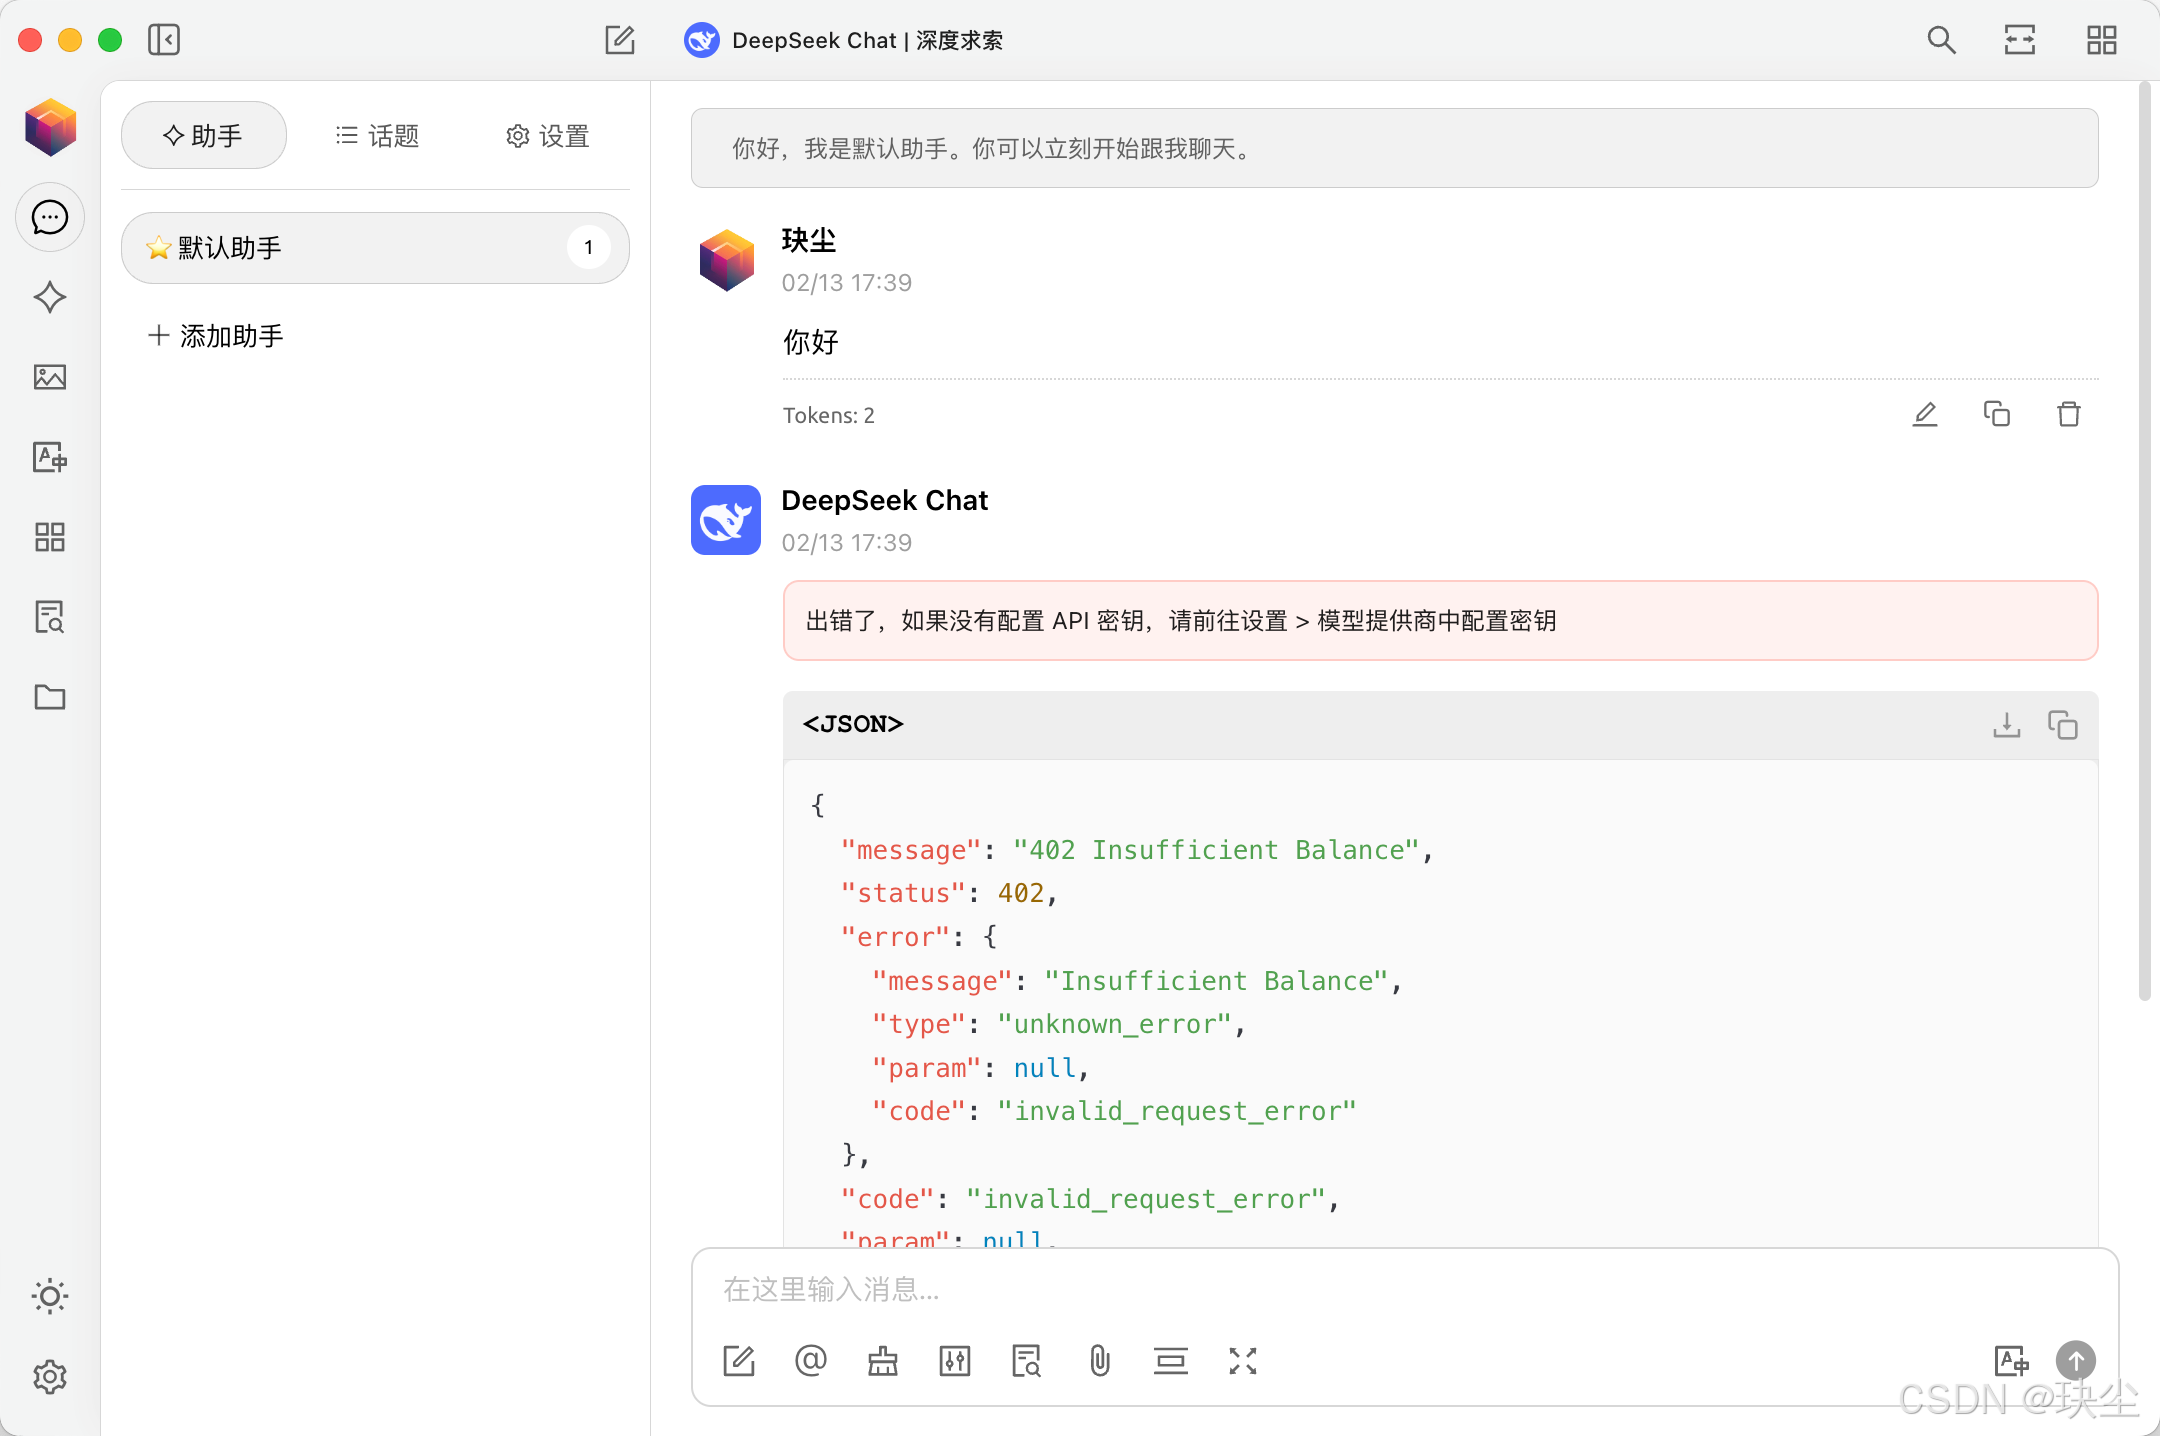Click the attachment paperclip icon
Screen dimensions: 2160x1436
pos(1099,1361)
